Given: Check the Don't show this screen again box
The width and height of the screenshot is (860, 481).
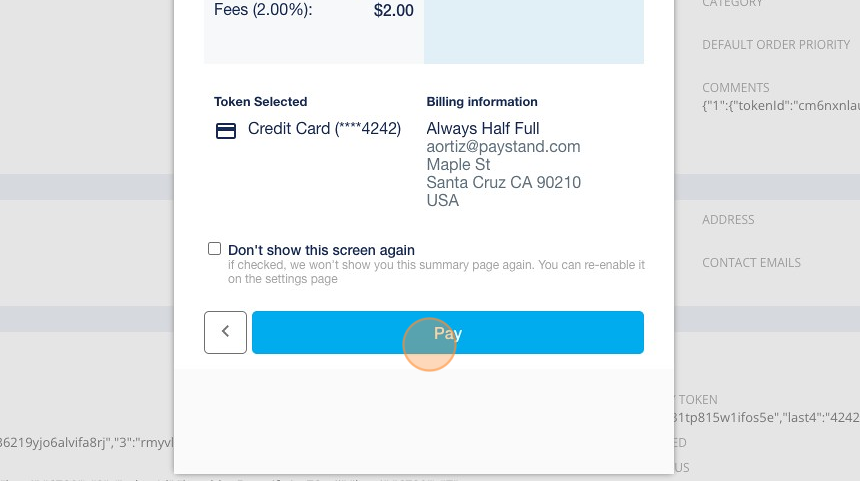Looking at the screenshot, I should pos(214,249).
